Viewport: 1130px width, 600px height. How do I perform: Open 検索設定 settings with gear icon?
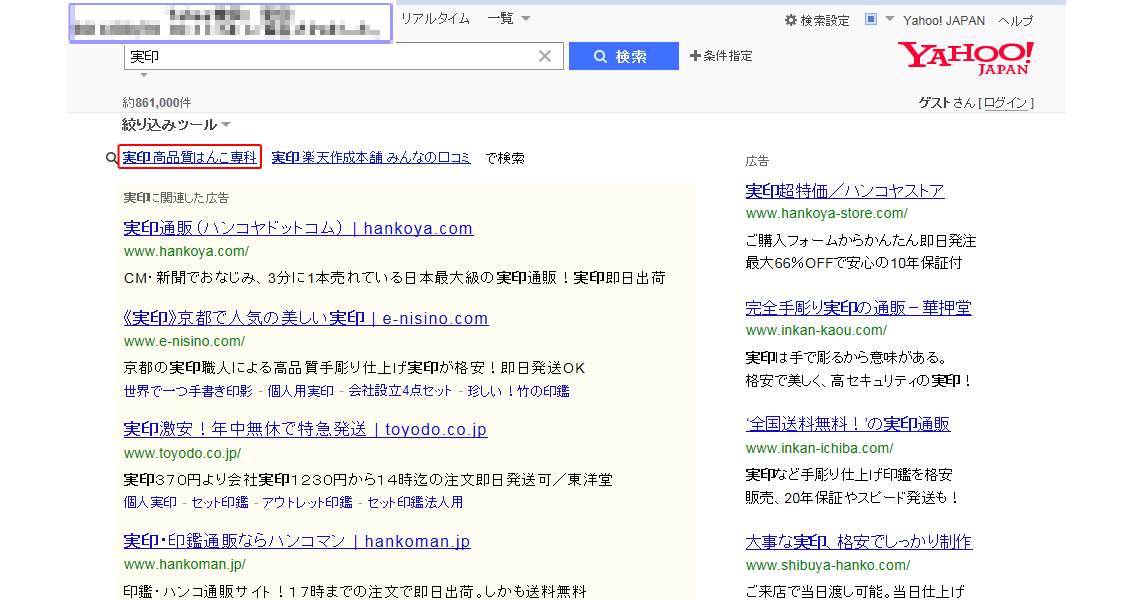pos(817,20)
